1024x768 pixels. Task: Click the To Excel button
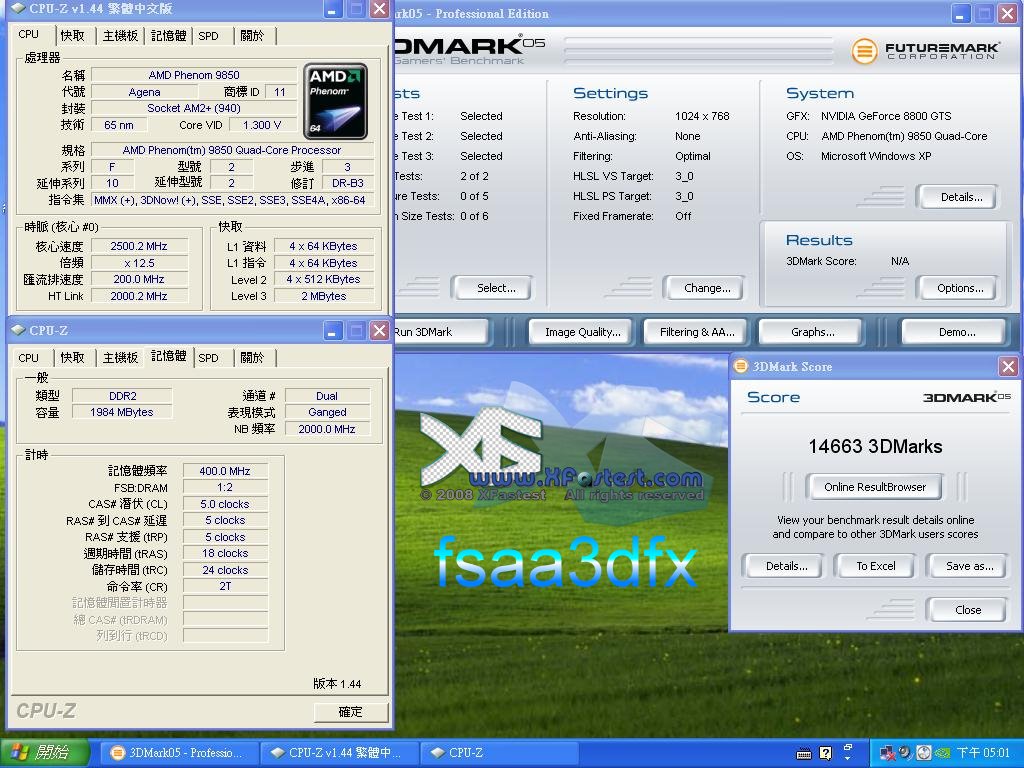[x=875, y=566]
